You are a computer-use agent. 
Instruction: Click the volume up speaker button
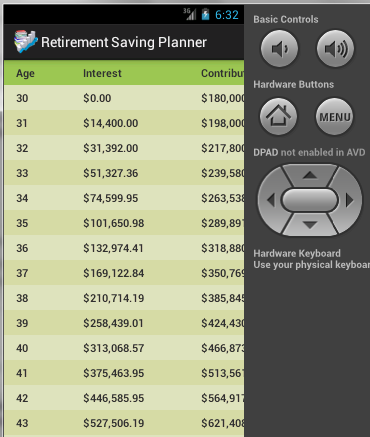(335, 49)
